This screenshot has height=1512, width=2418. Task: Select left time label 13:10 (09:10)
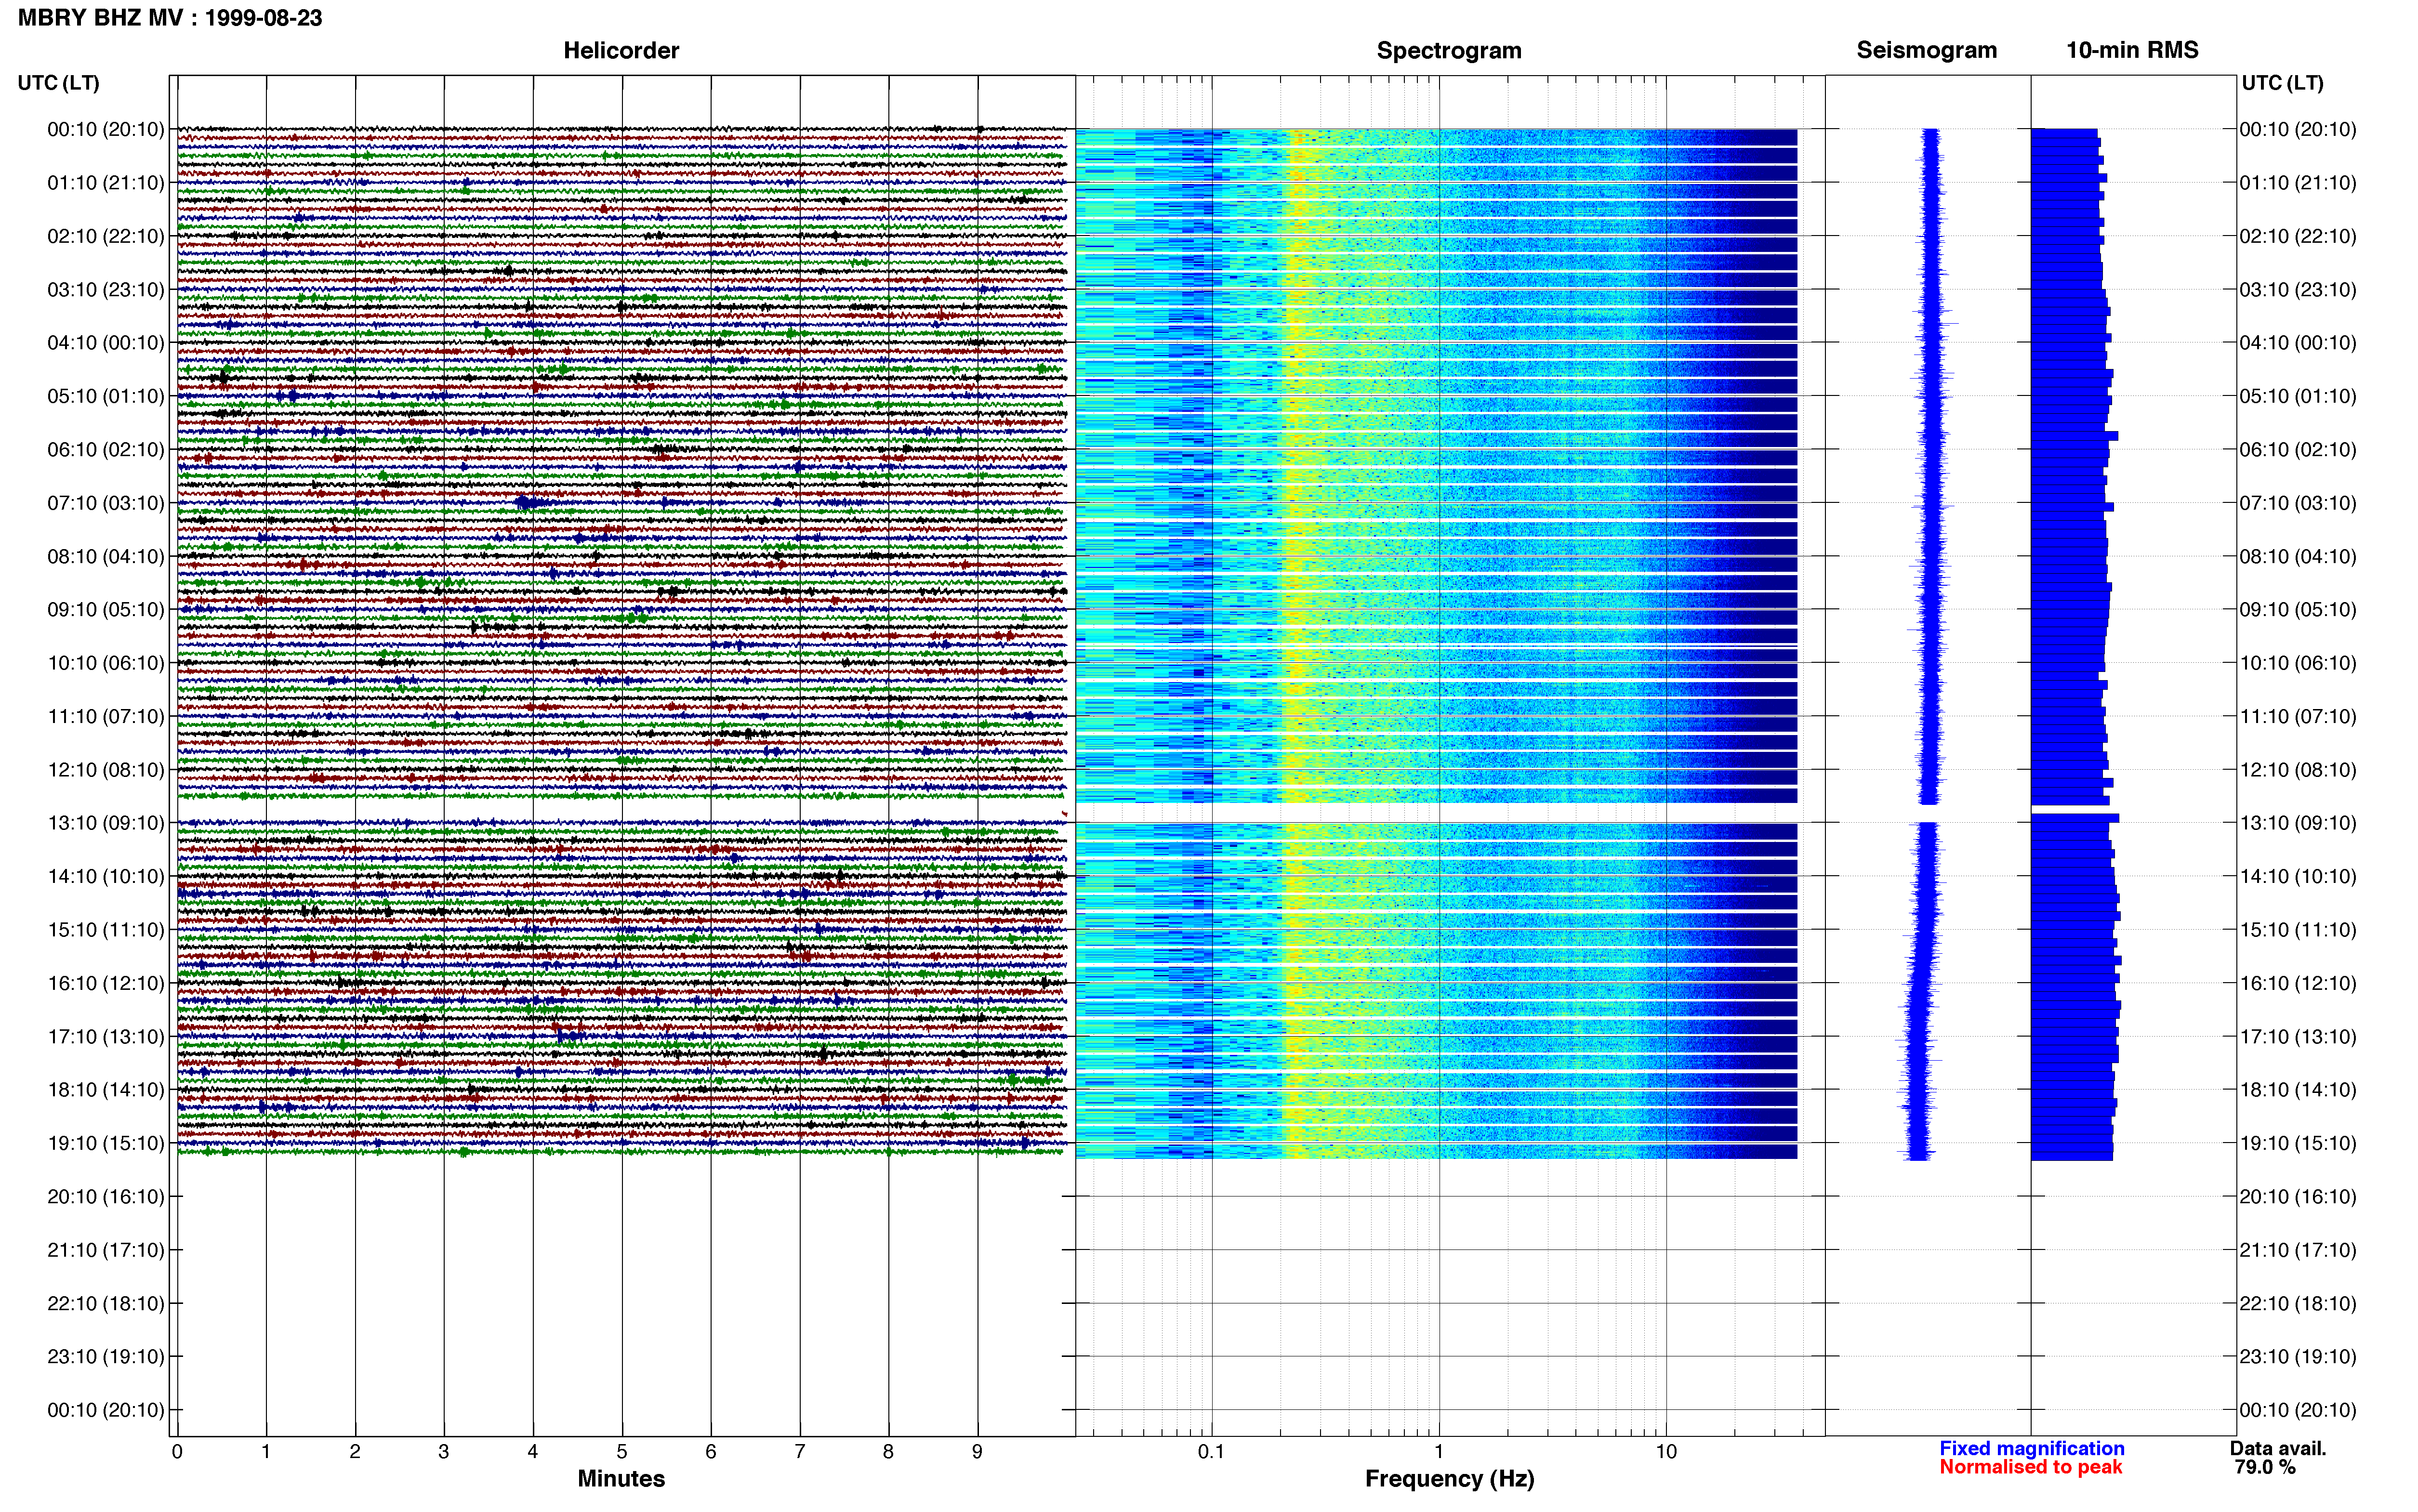pos(106,823)
